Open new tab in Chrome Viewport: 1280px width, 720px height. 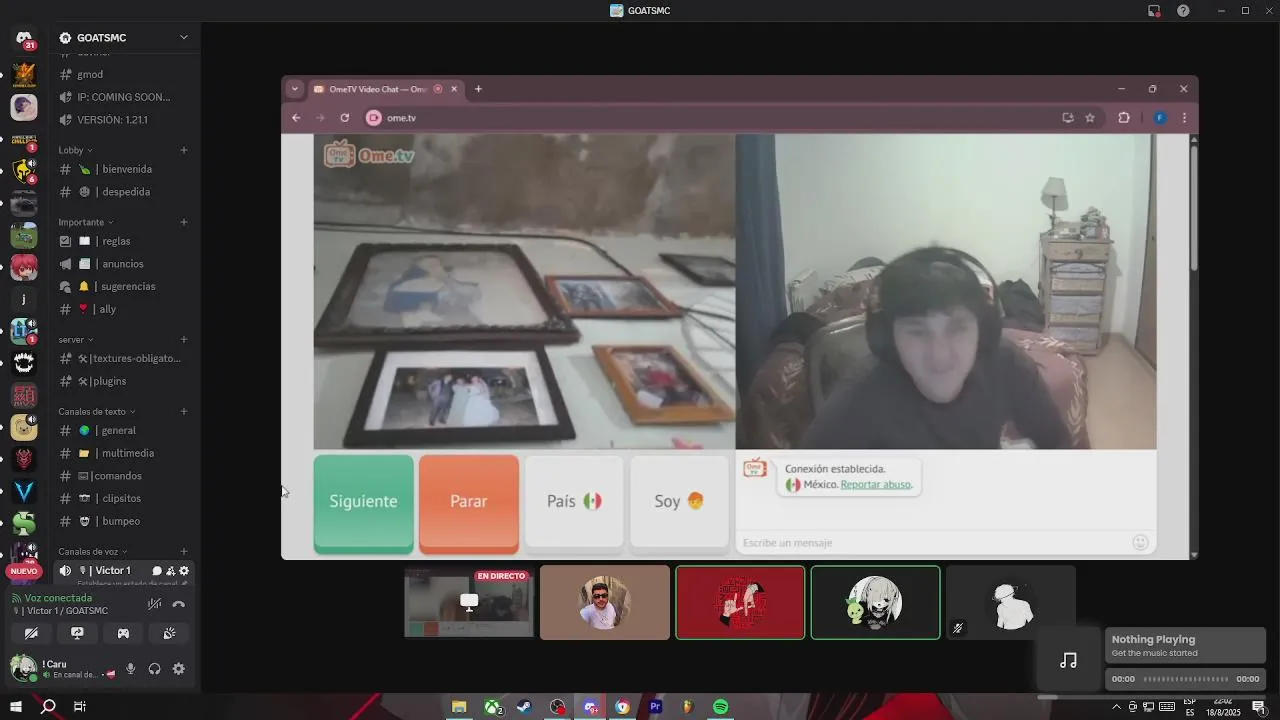pyautogui.click(x=478, y=89)
